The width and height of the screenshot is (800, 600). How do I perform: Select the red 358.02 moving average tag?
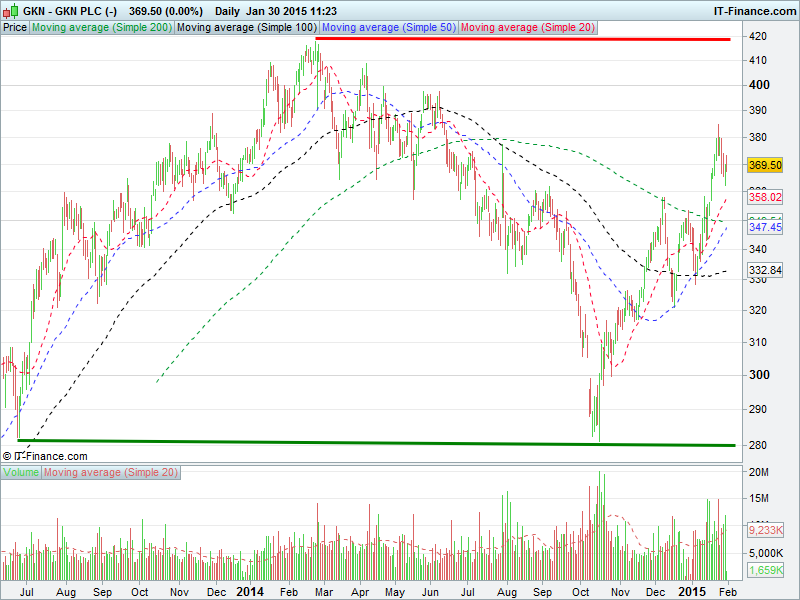click(764, 198)
